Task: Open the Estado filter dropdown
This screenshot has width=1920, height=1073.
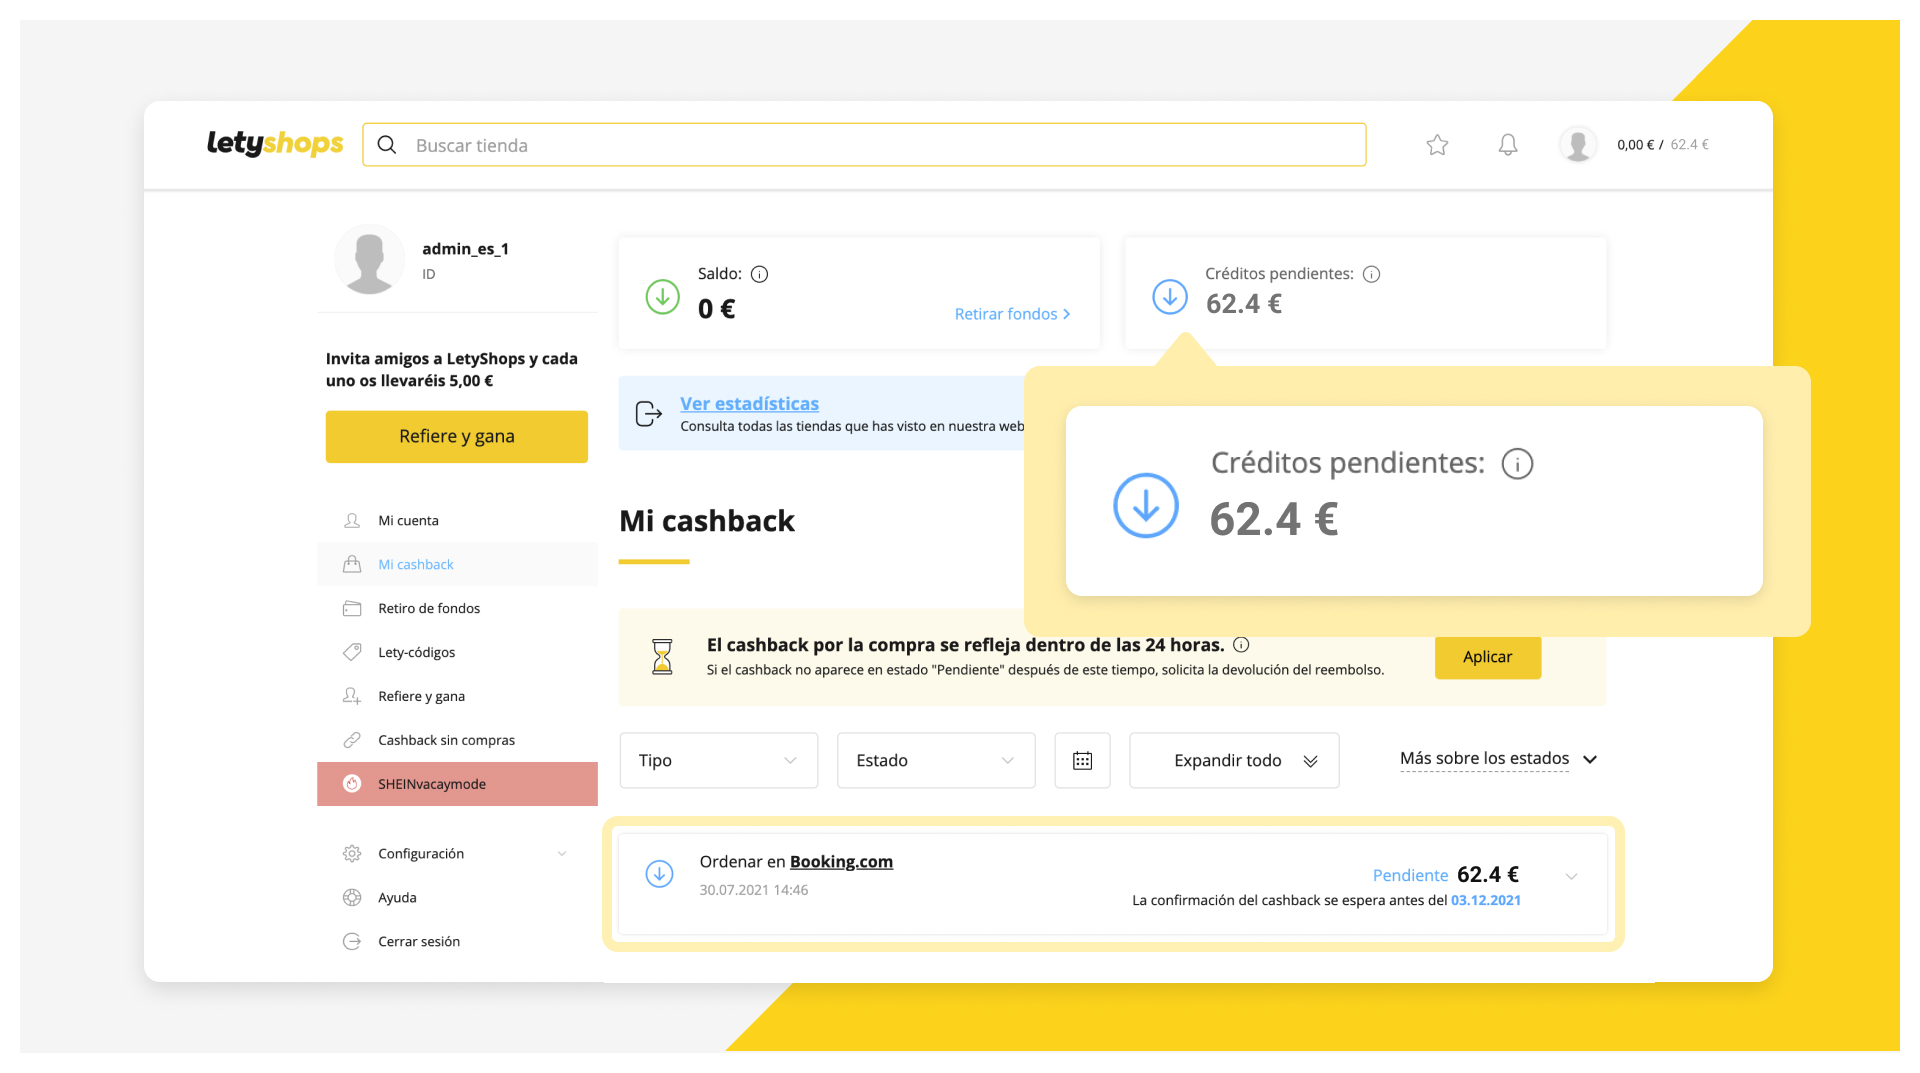Action: (936, 761)
